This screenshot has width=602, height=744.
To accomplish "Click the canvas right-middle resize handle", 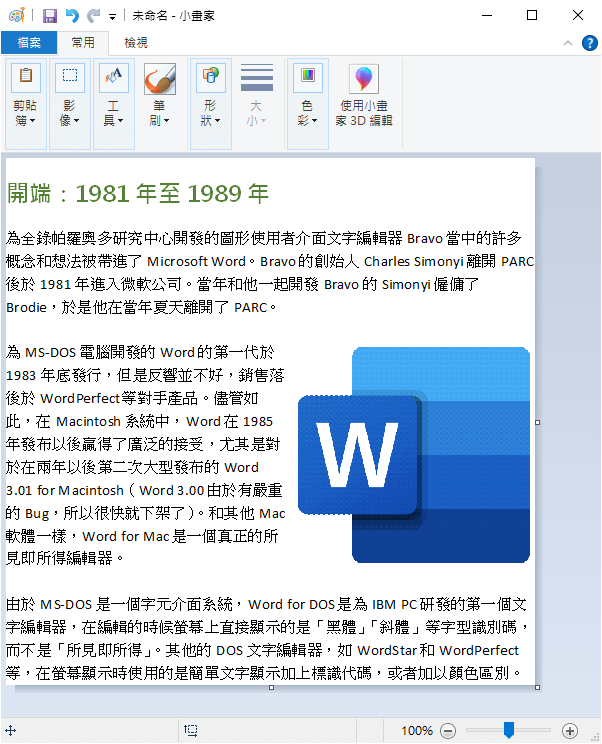I will pyautogui.click(x=537, y=422).
